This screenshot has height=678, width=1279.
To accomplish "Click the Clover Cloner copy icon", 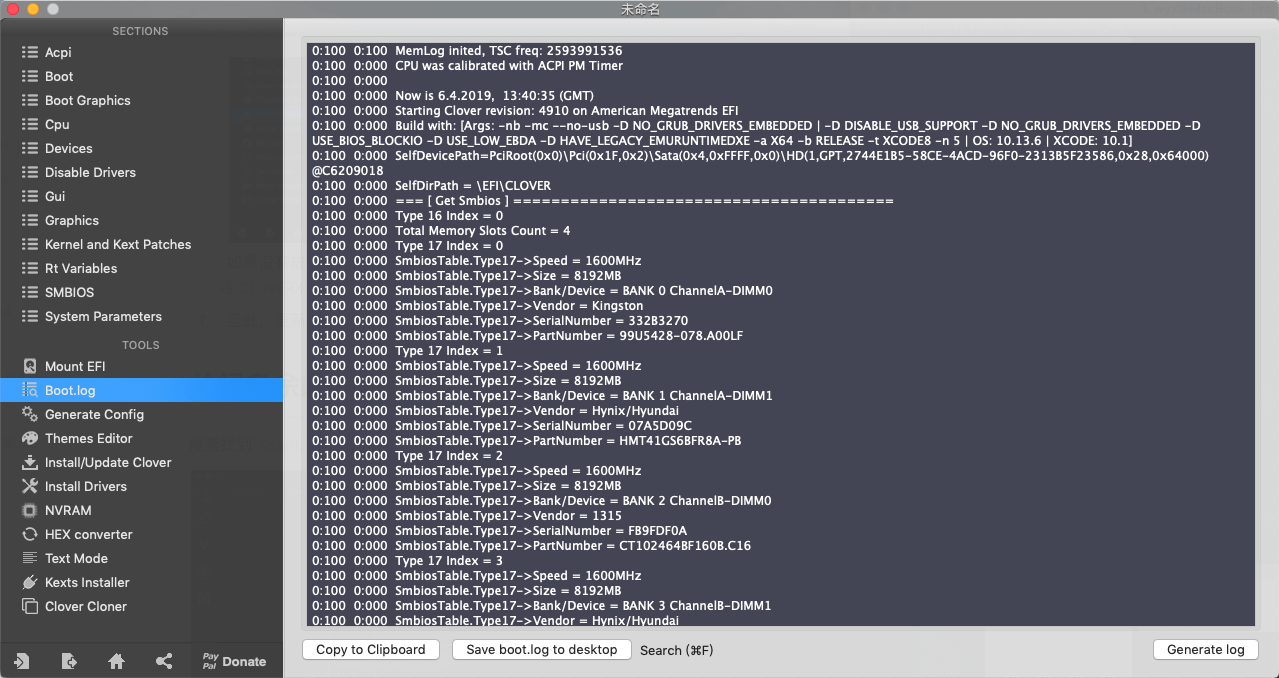I will (x=29, y=606).
